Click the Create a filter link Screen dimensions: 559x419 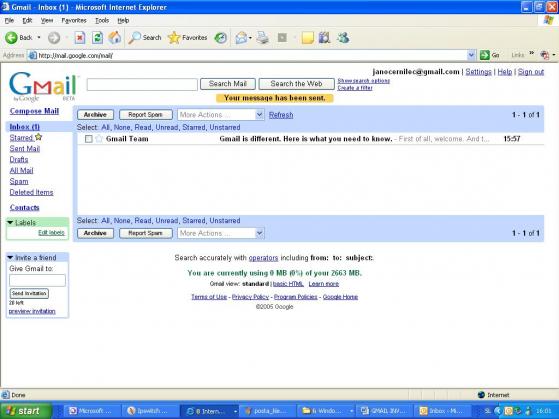coord(355,88)
